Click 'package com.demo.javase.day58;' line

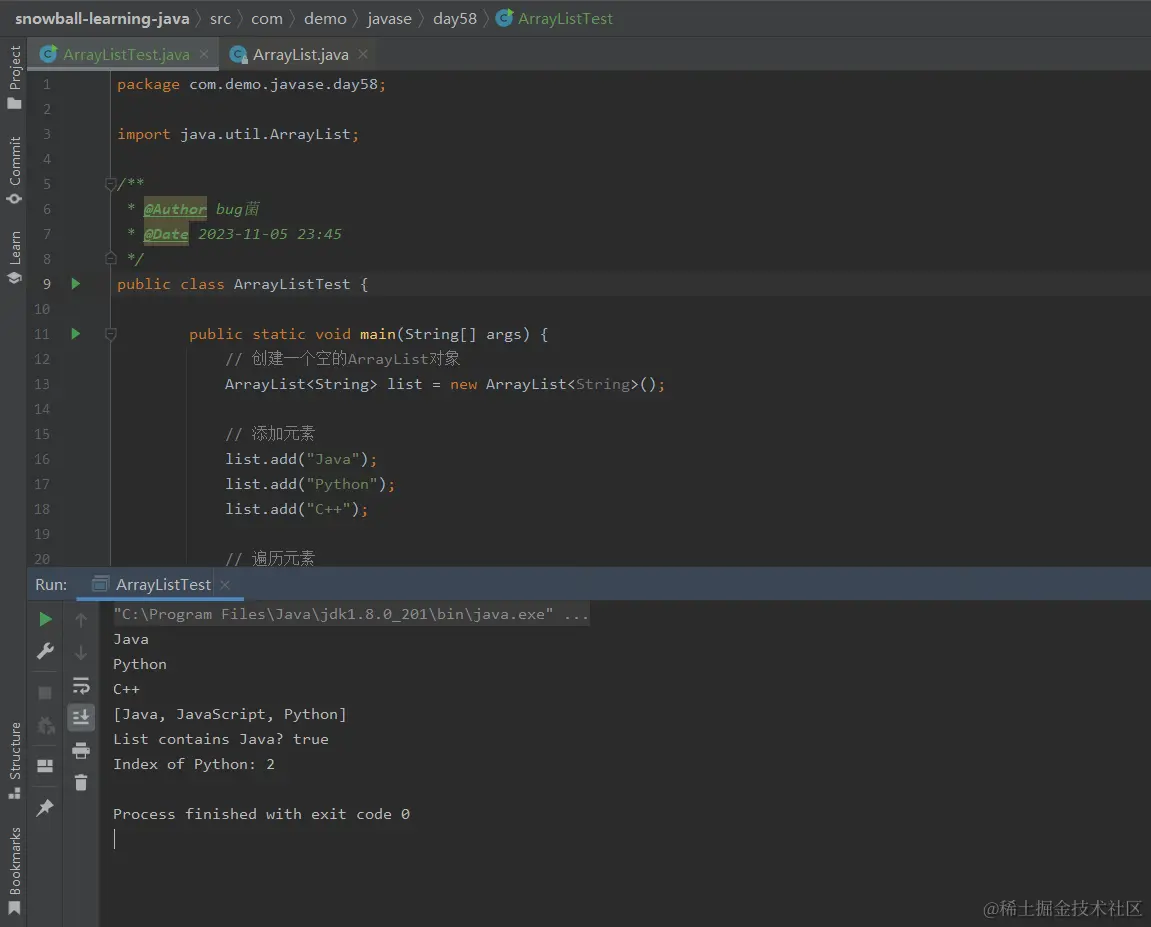click(251, 84)
